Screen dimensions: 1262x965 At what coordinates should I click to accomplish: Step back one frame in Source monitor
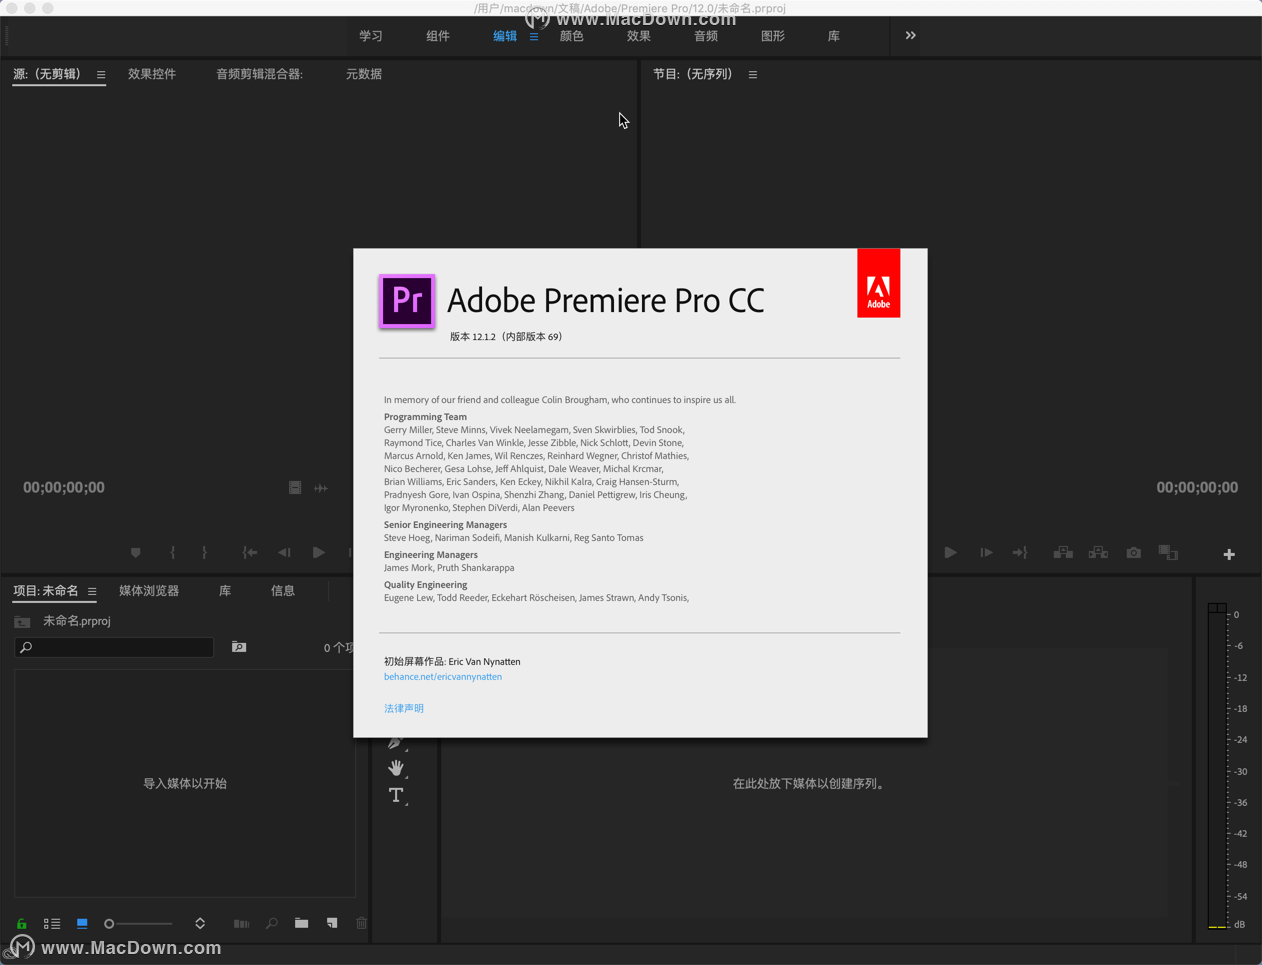[285, 553]
